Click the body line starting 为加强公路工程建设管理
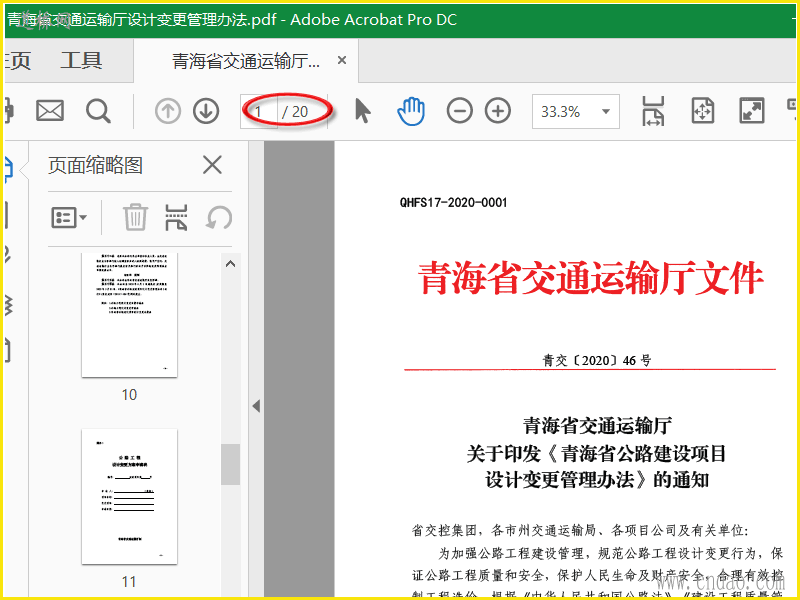Image resolution: width=800 pixels, height=600 pixels. [610, 553]
